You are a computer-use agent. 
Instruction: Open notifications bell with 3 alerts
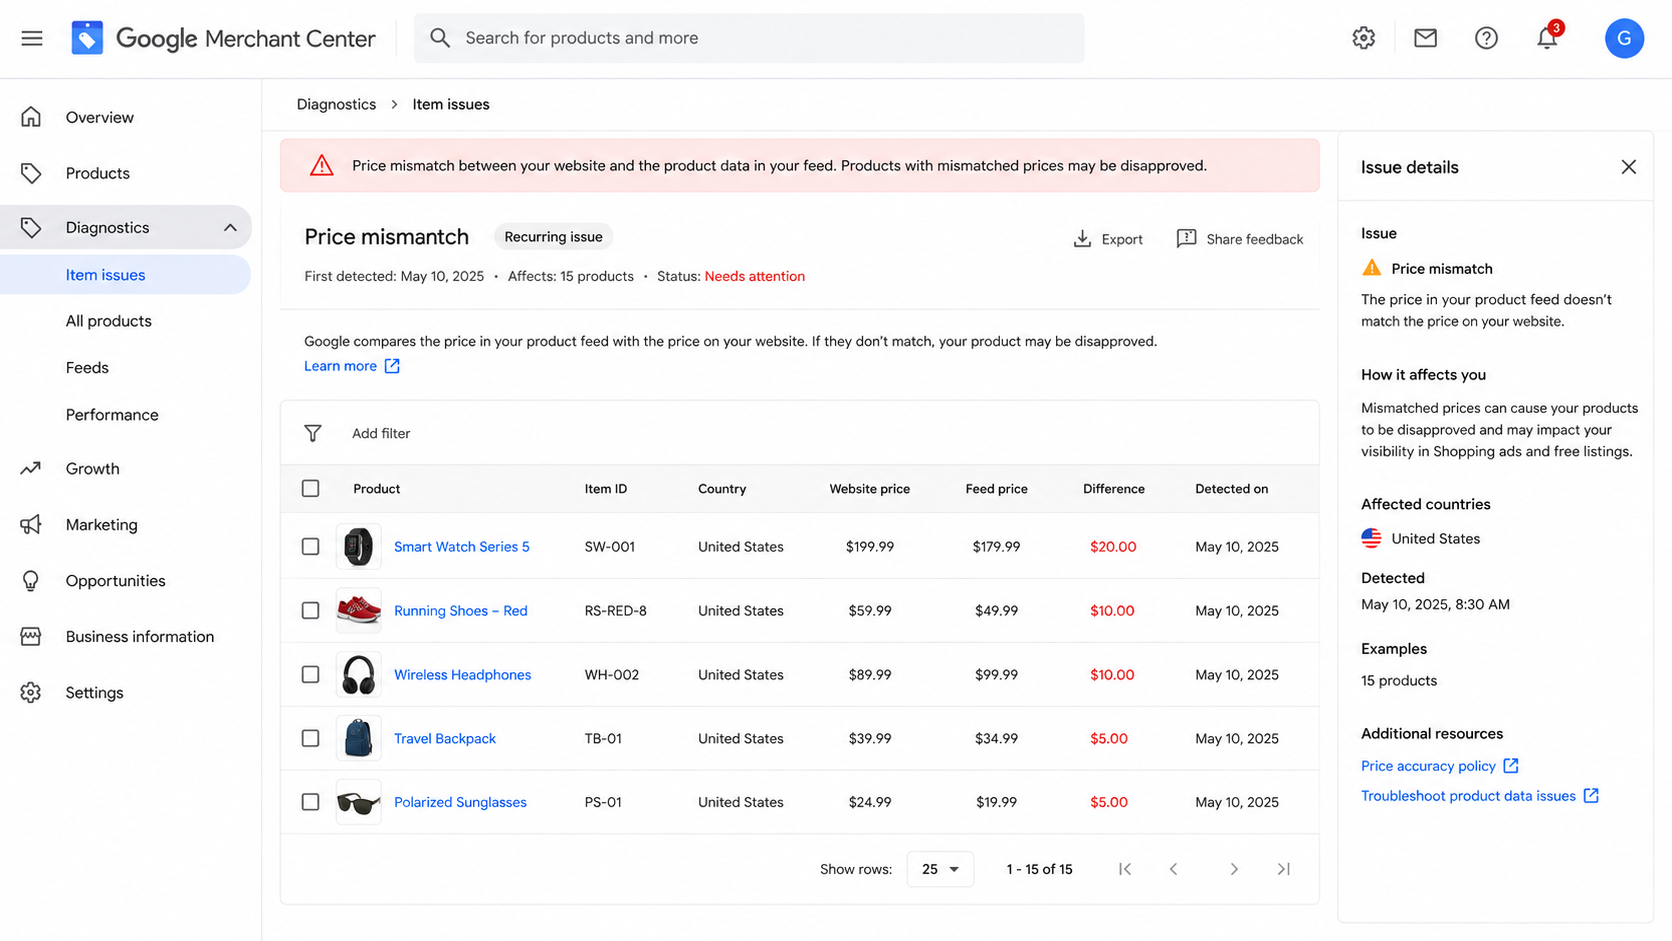coord(1547,37)
